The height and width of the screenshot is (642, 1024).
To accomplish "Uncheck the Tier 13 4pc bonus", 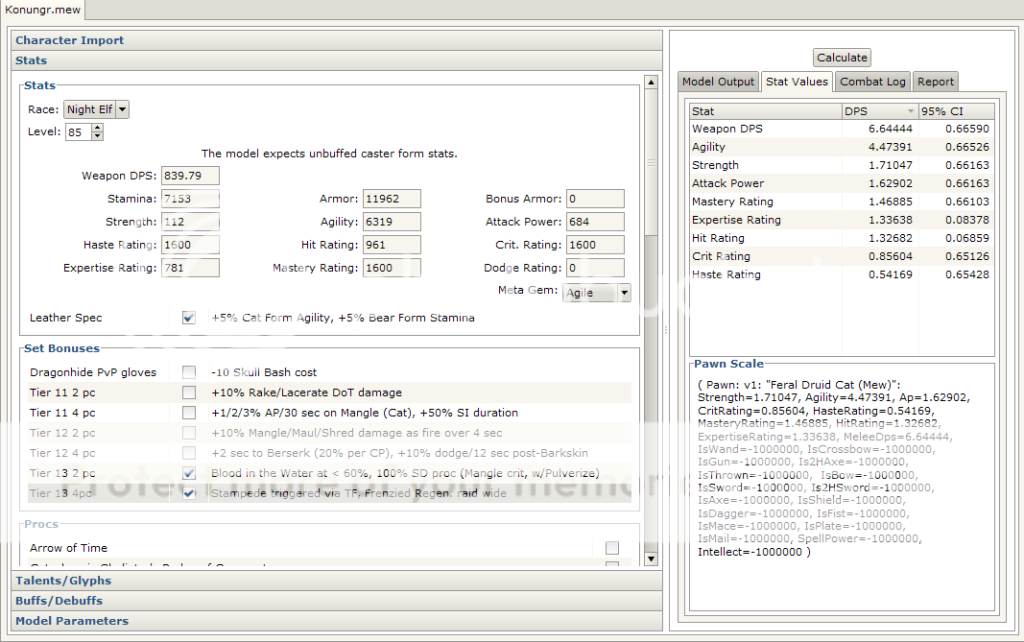I will point(189,493).
